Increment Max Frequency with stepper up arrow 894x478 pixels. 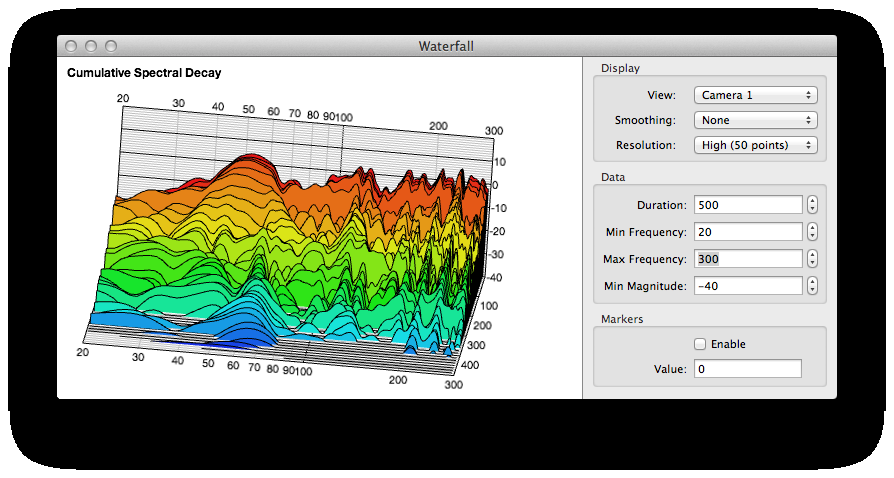pos(812,255)
